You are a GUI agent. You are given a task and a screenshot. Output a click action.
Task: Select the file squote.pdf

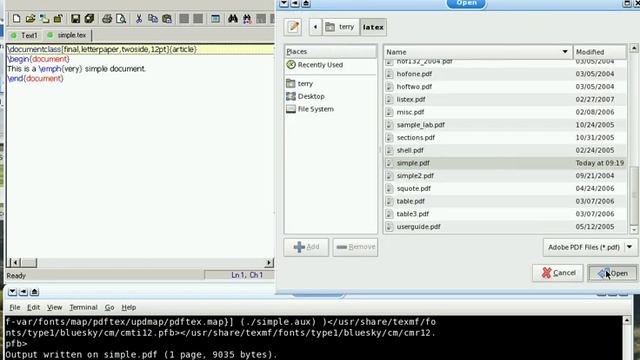[x=505, y=188]
